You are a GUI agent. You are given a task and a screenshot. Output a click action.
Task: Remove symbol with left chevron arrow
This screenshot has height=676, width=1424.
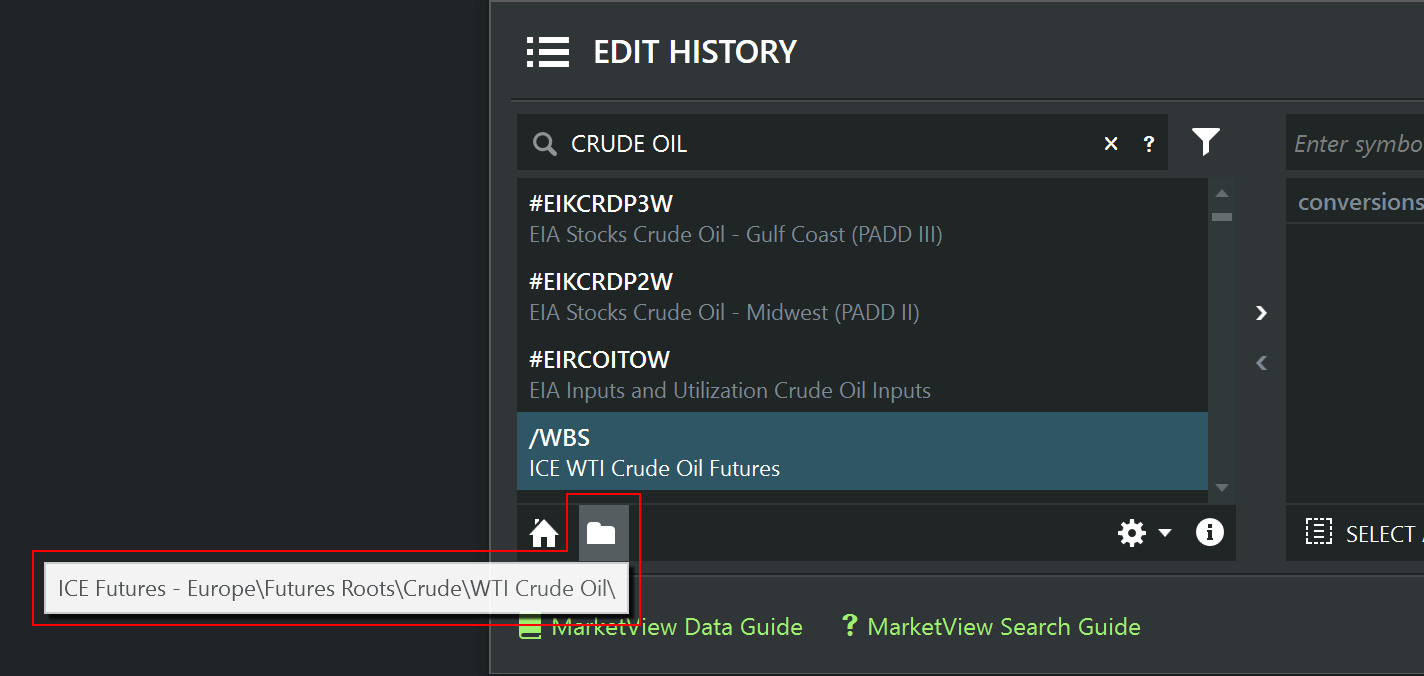click(x=1261, y=363)
